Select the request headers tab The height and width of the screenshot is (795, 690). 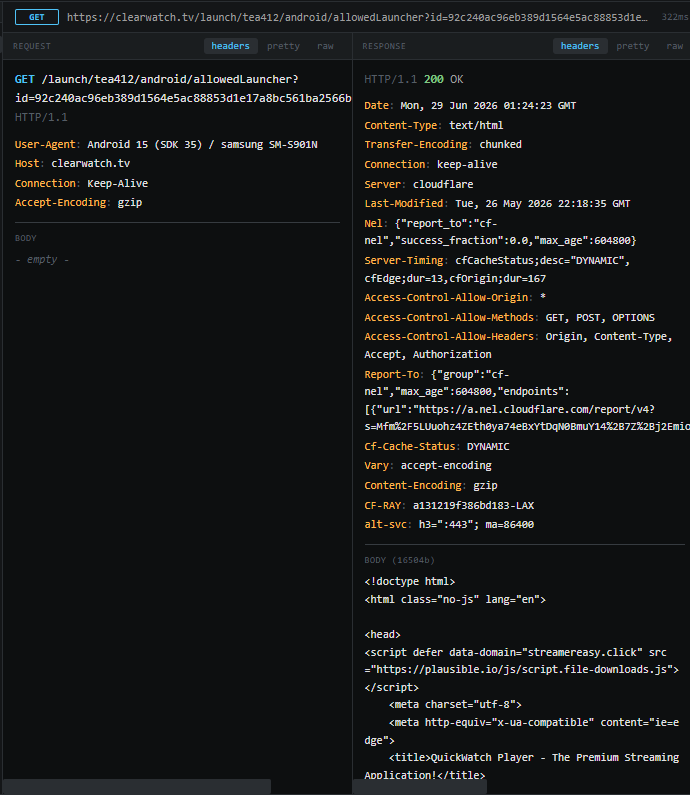point(231,46)
